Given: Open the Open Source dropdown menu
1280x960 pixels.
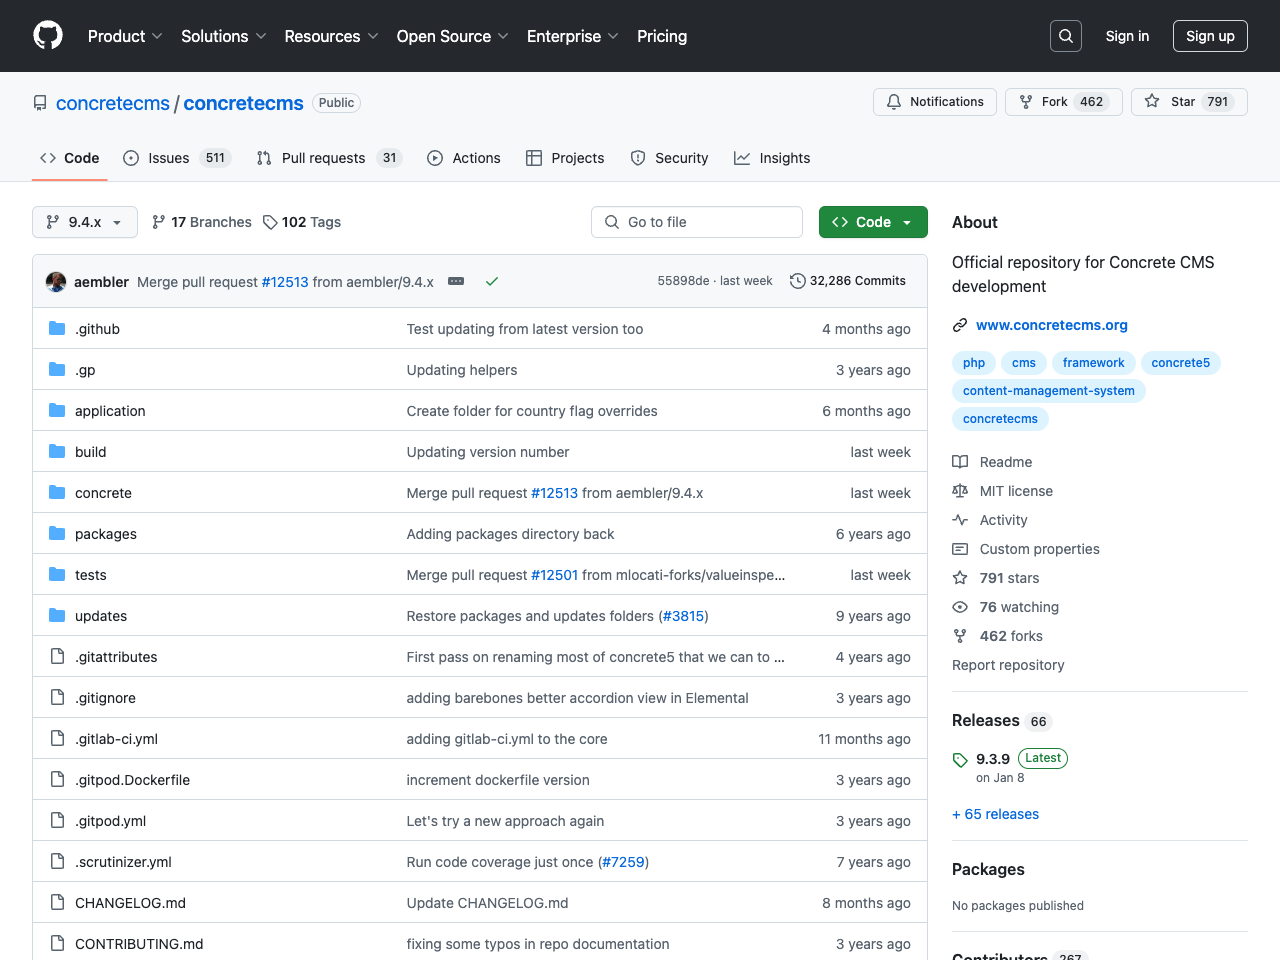Looking at the screenshot, I should point(452,36).
